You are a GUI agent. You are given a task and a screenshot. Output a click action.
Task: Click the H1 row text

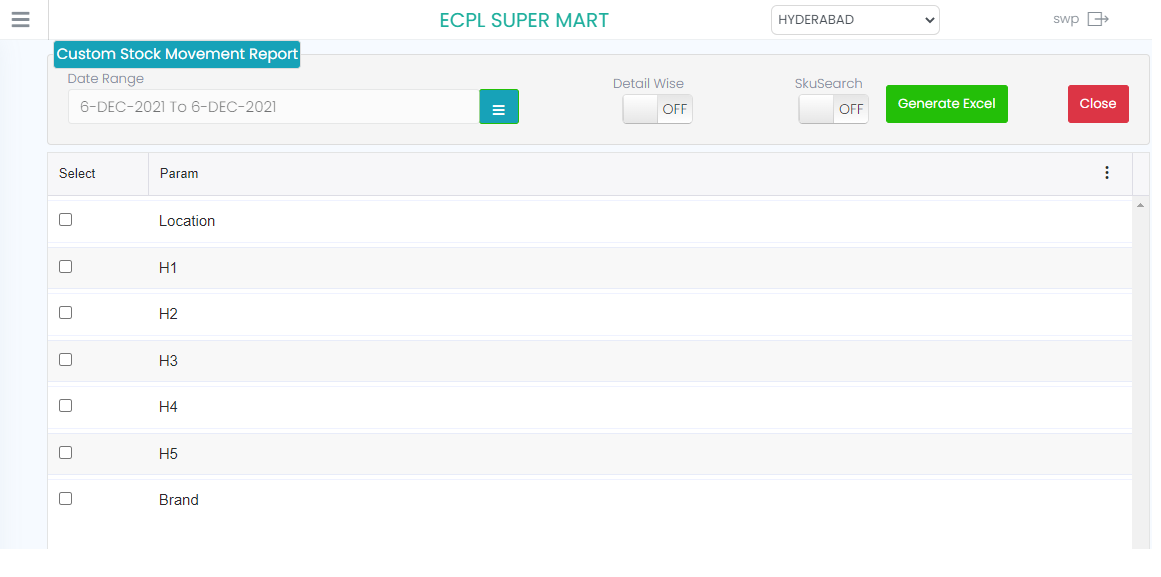pos(168,267)
